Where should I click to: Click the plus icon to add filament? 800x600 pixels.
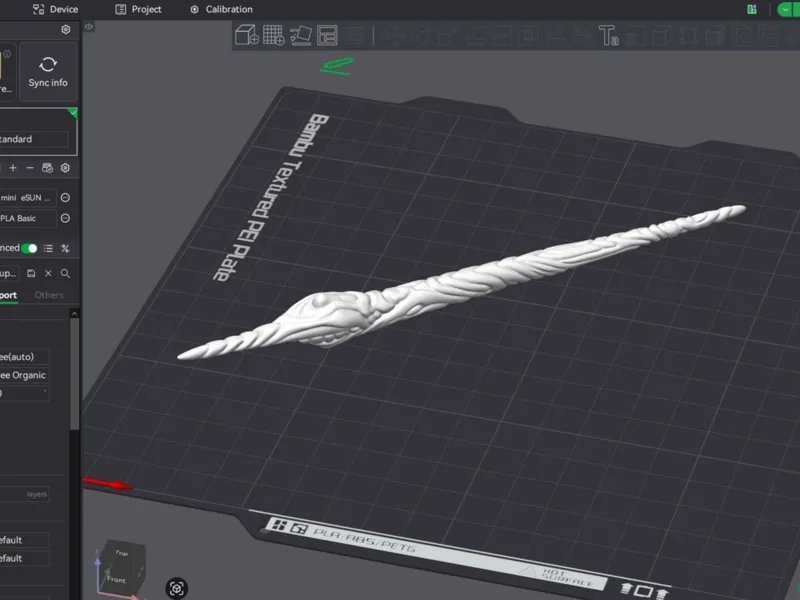pos(13,168)
